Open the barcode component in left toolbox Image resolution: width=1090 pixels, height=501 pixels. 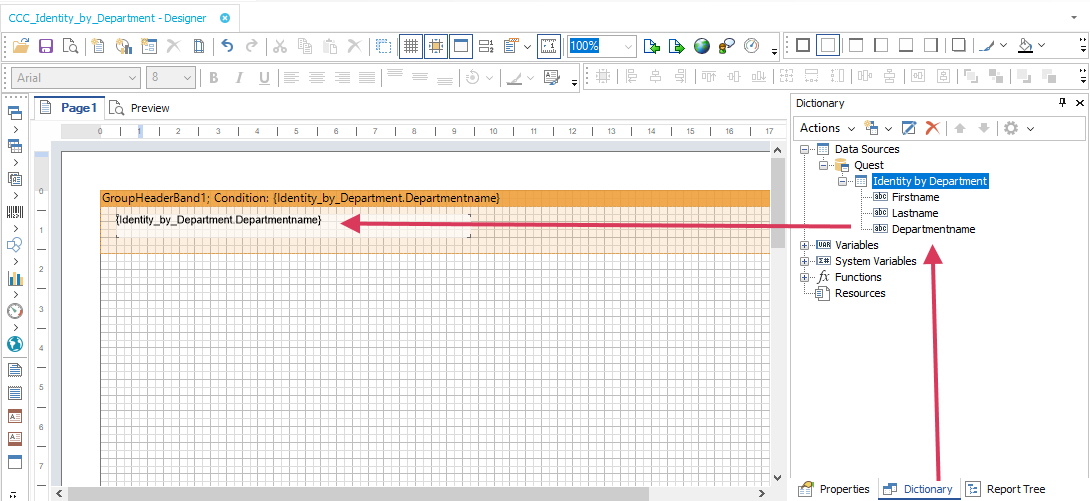15,211
